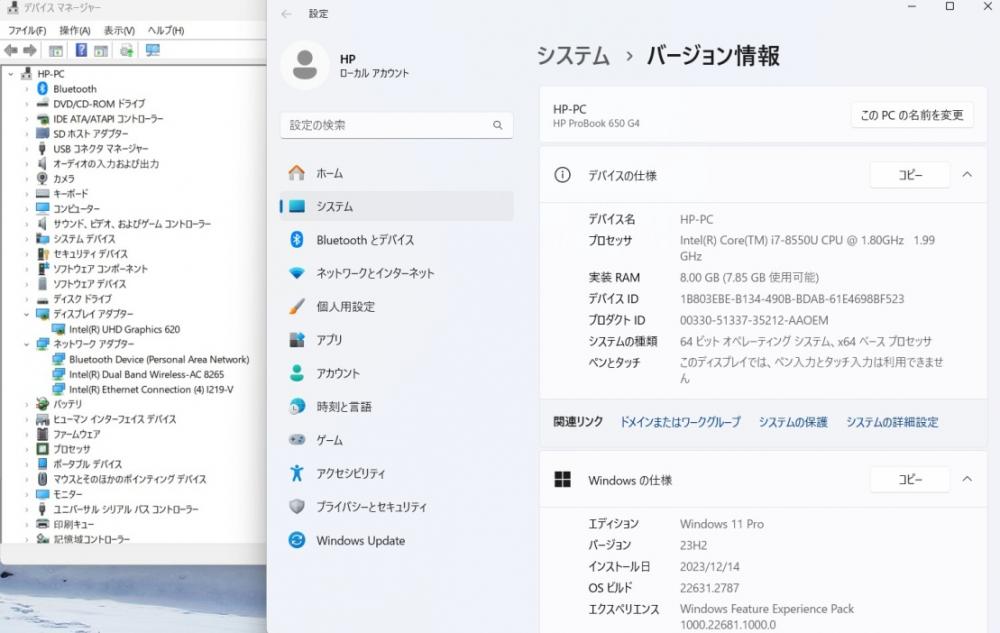Image resolution: width=1000 pixels, height=633 pixels.
Task: Open ドメインまたはワークグループ link
Action: click(680, 422)
